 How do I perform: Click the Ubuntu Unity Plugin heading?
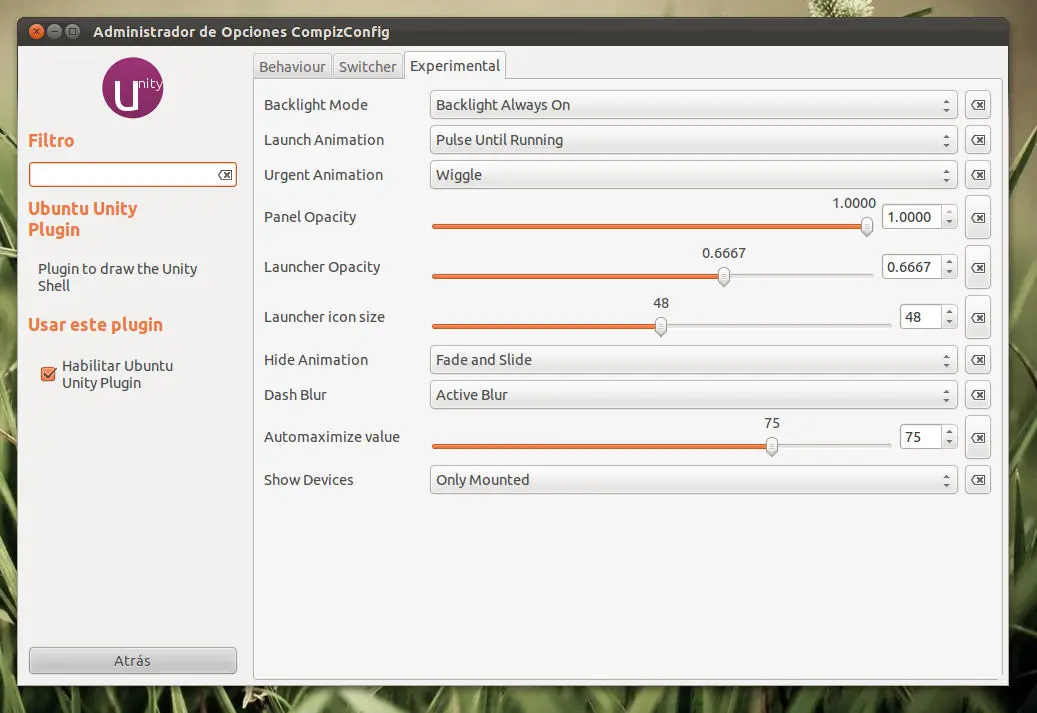tap(83, 219)
